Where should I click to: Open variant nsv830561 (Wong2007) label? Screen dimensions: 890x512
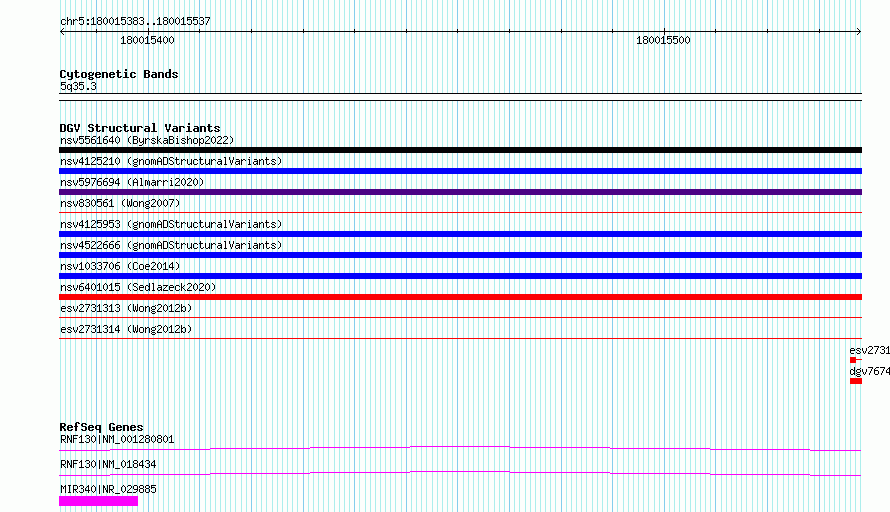(120, 203)
